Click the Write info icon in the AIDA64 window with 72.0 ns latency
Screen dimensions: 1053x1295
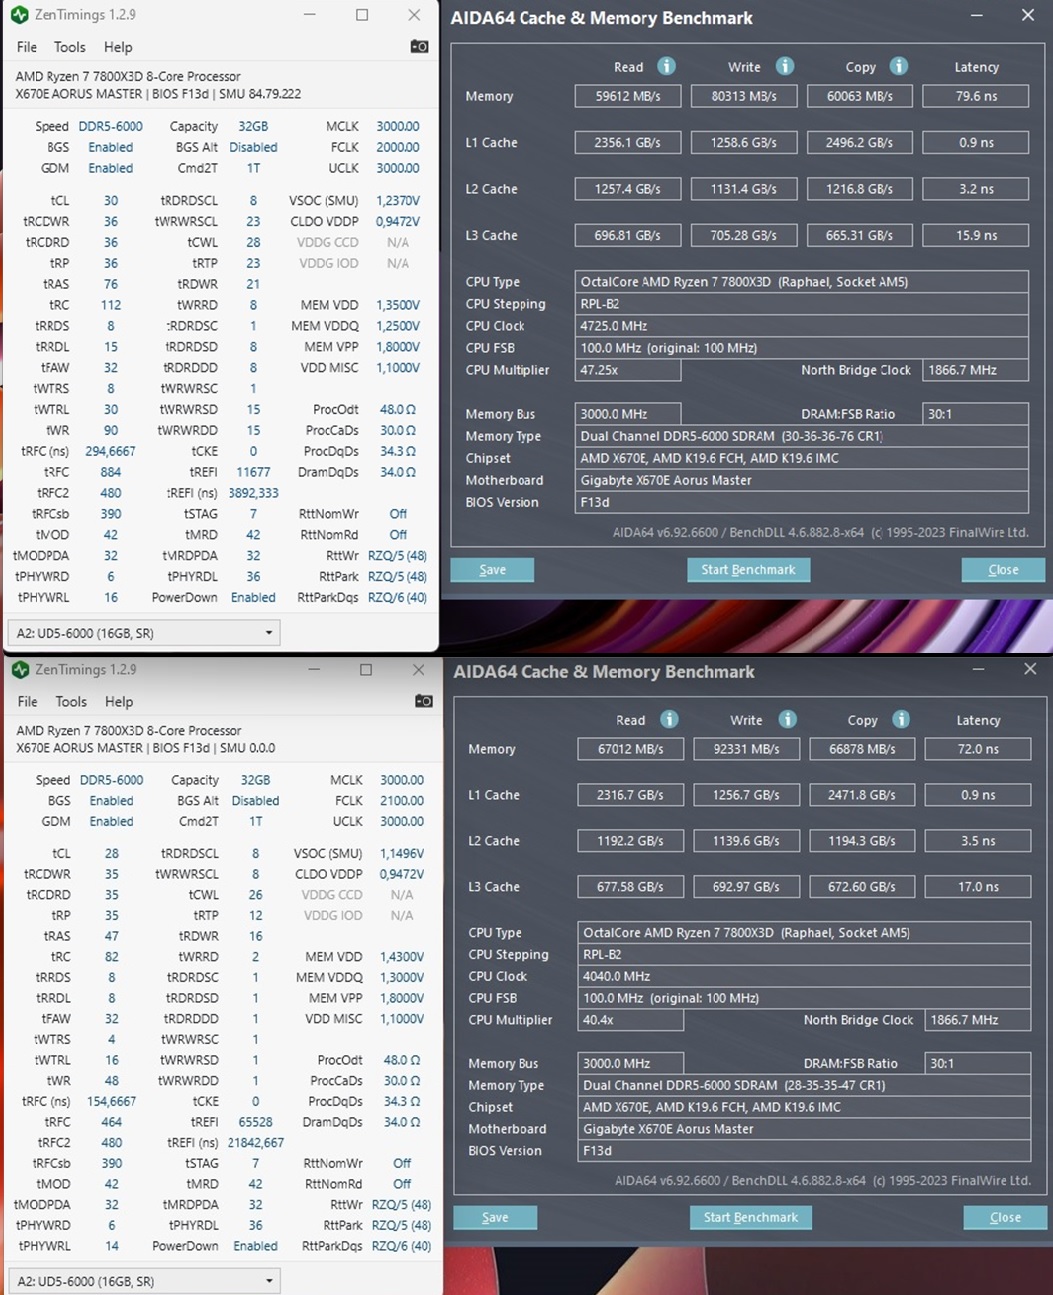point(787,719)
